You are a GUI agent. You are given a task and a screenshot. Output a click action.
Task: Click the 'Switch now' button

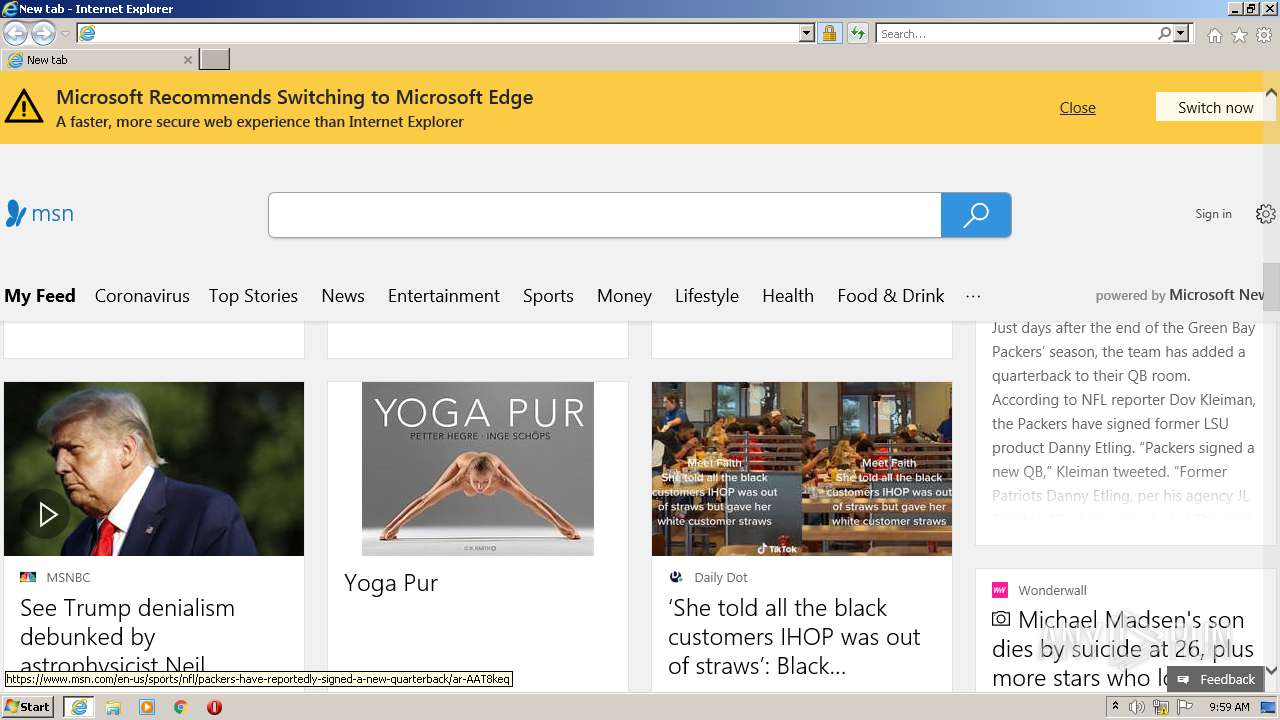tap(1215, 107)
